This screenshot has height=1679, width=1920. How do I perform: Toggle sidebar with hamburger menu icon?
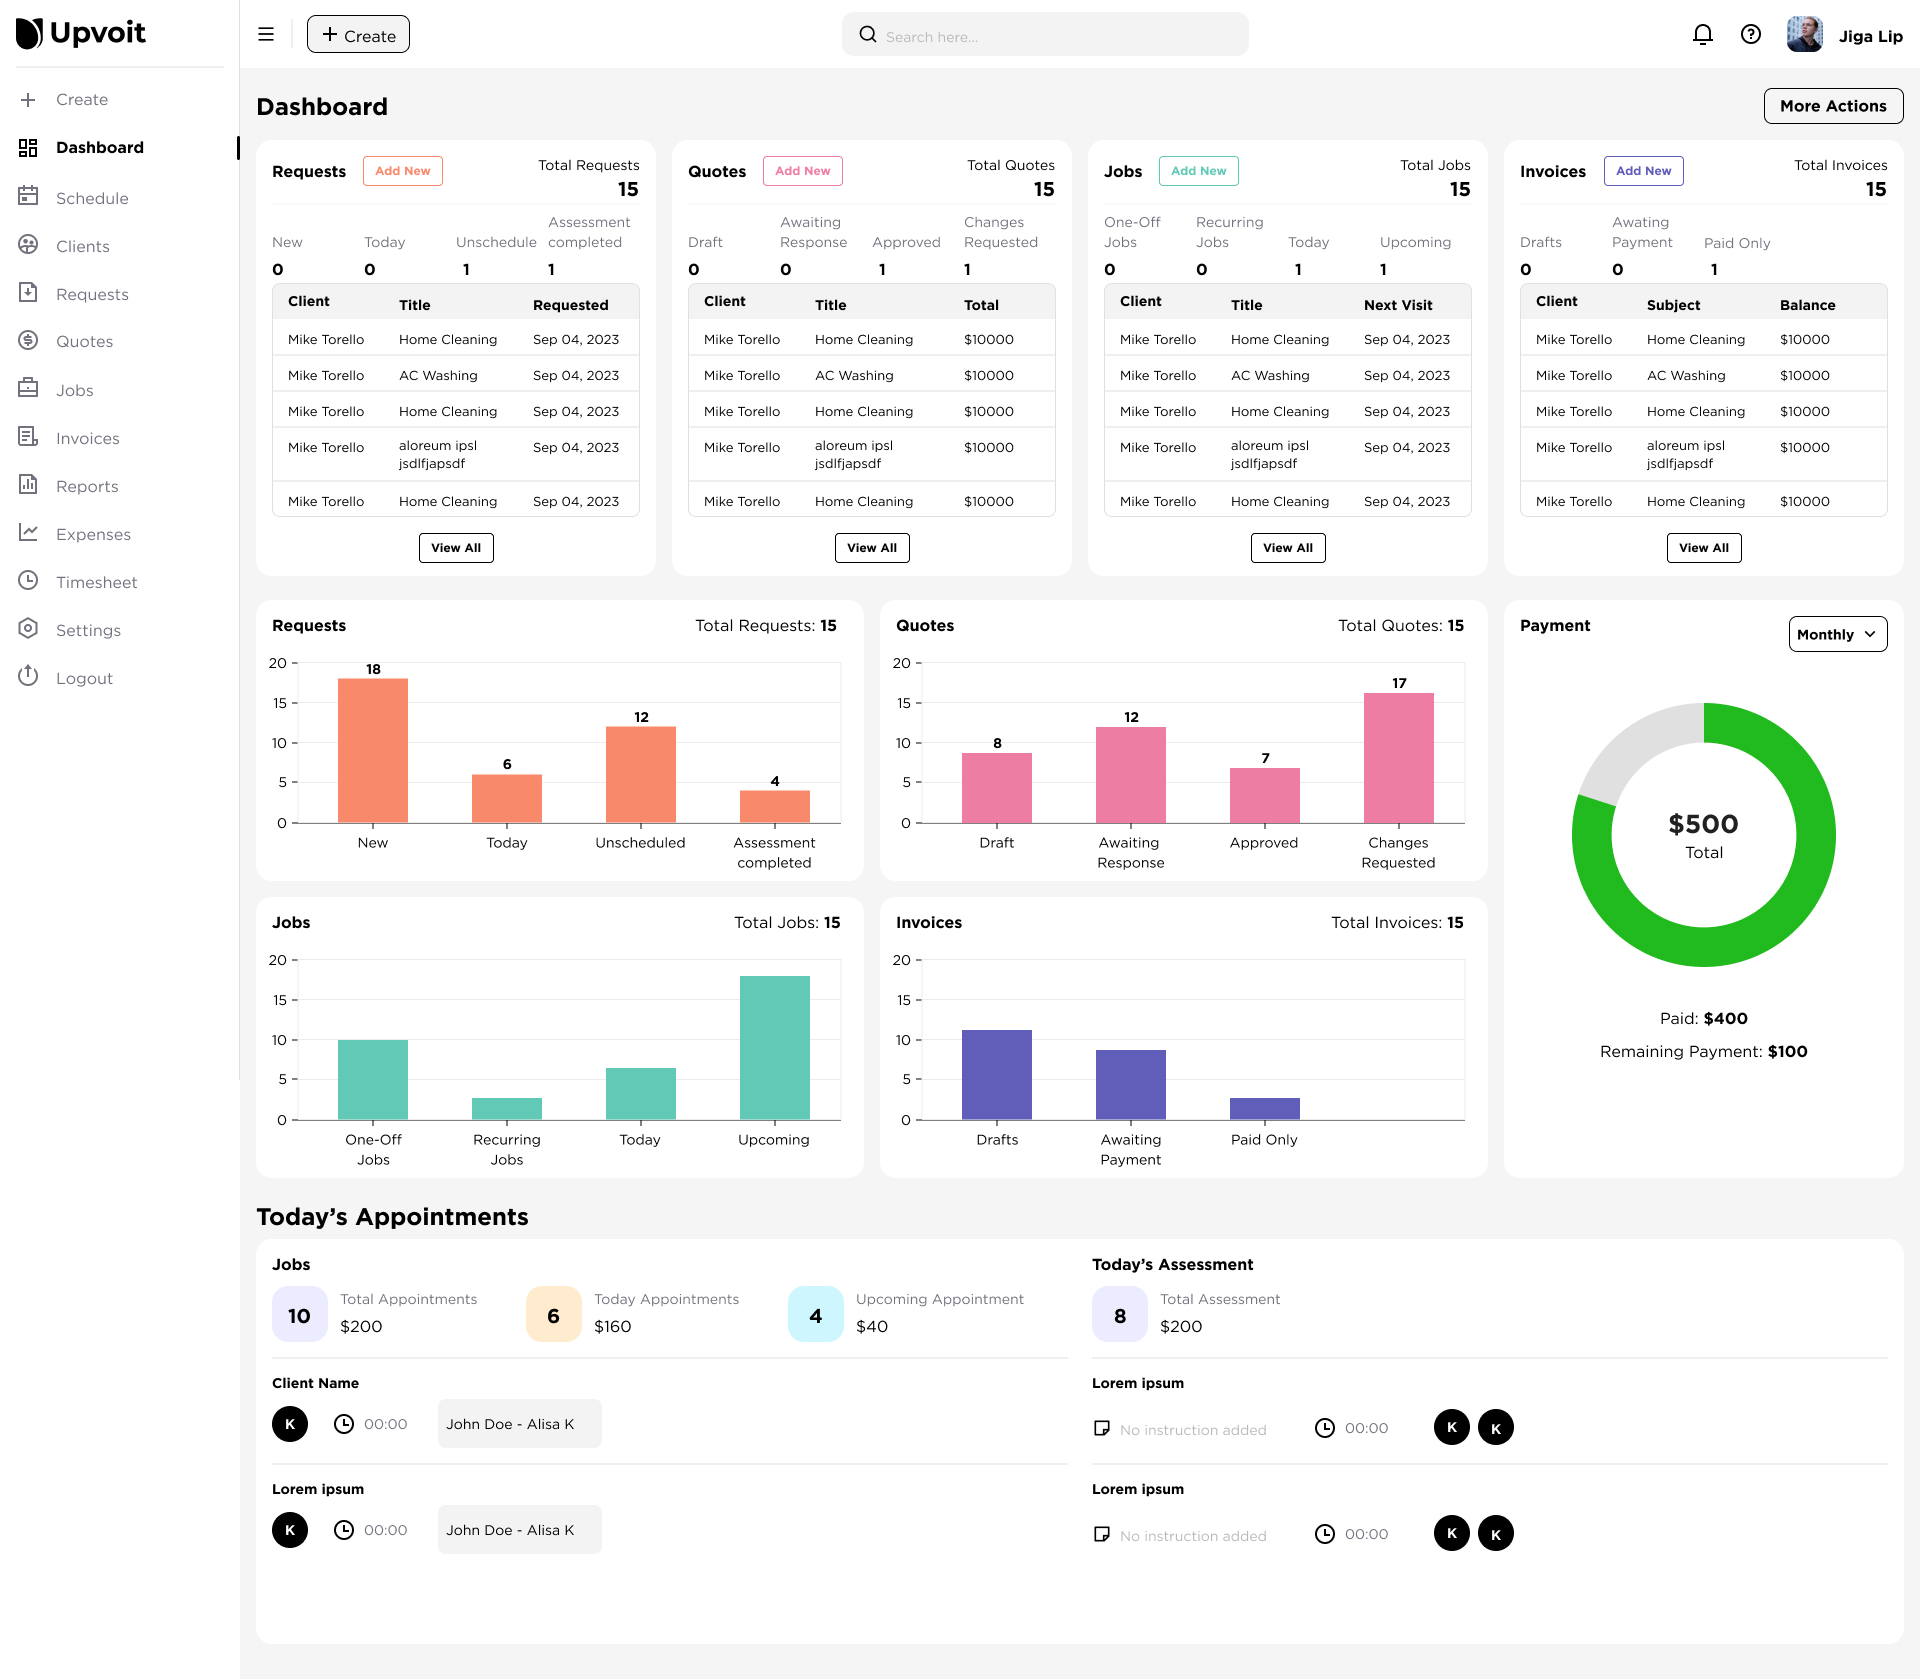(266, 34)
